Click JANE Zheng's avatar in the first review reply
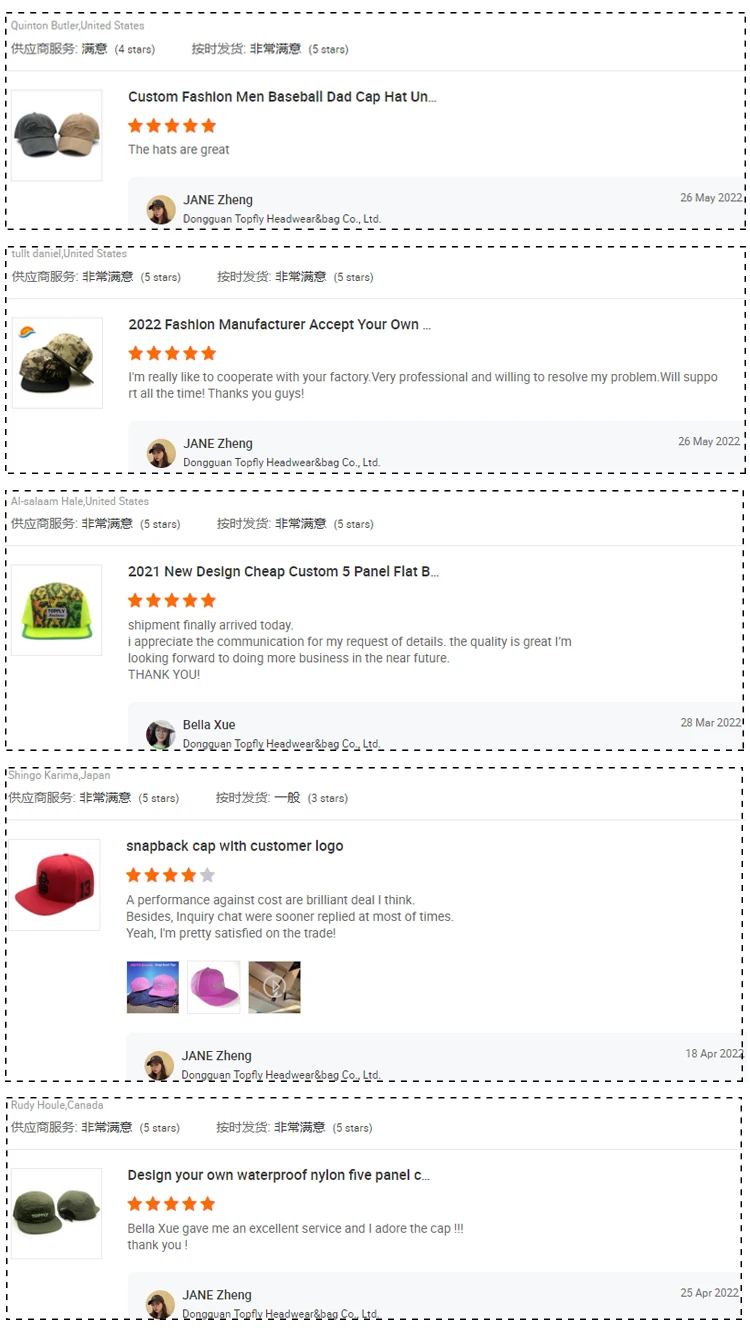 point(161,209)
